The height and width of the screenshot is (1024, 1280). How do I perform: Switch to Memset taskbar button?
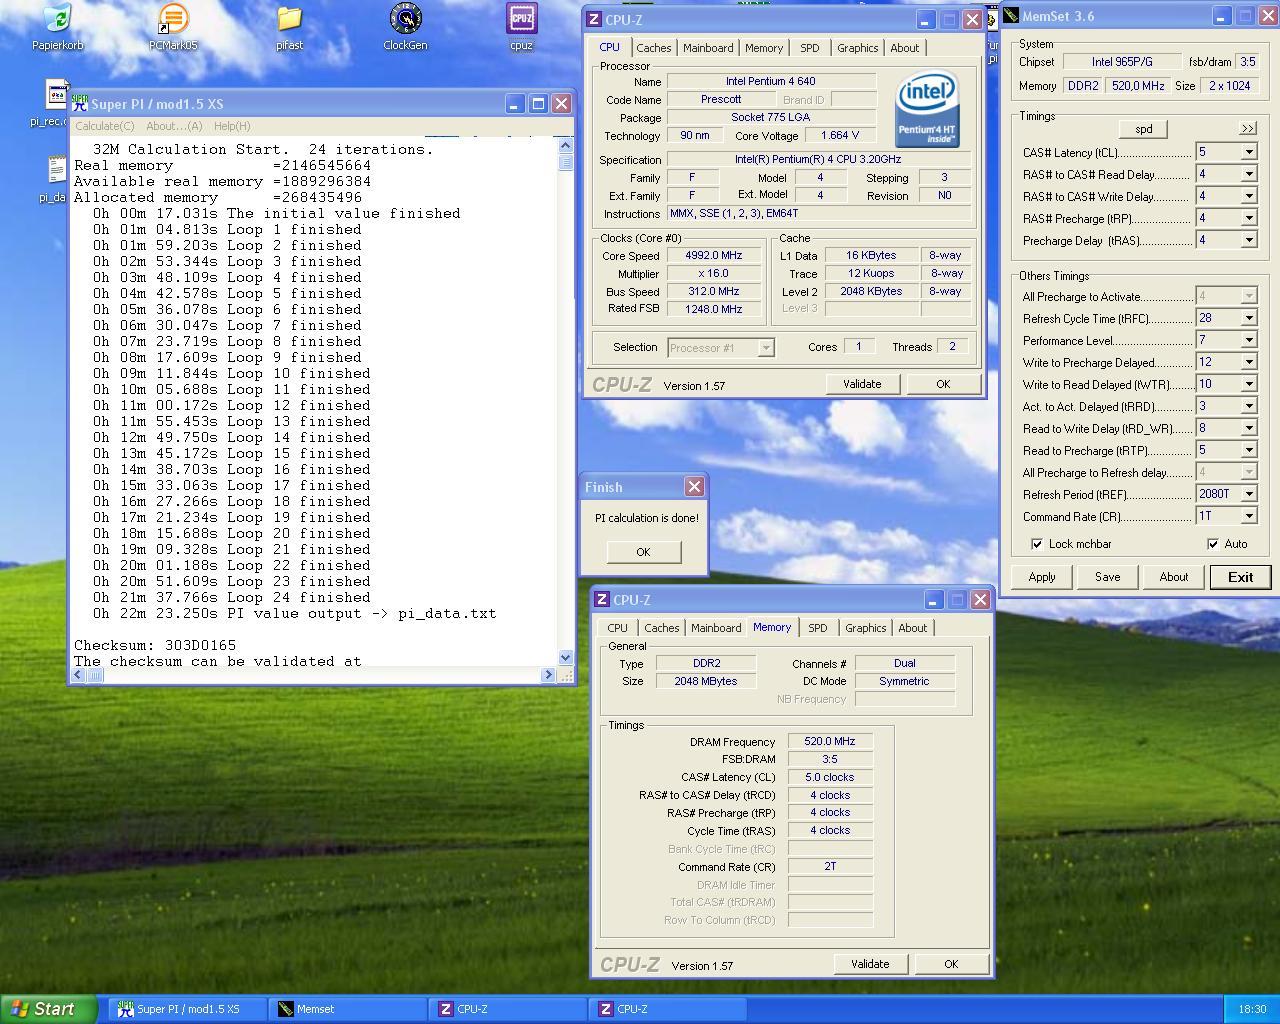click(x=347, y=1009)
